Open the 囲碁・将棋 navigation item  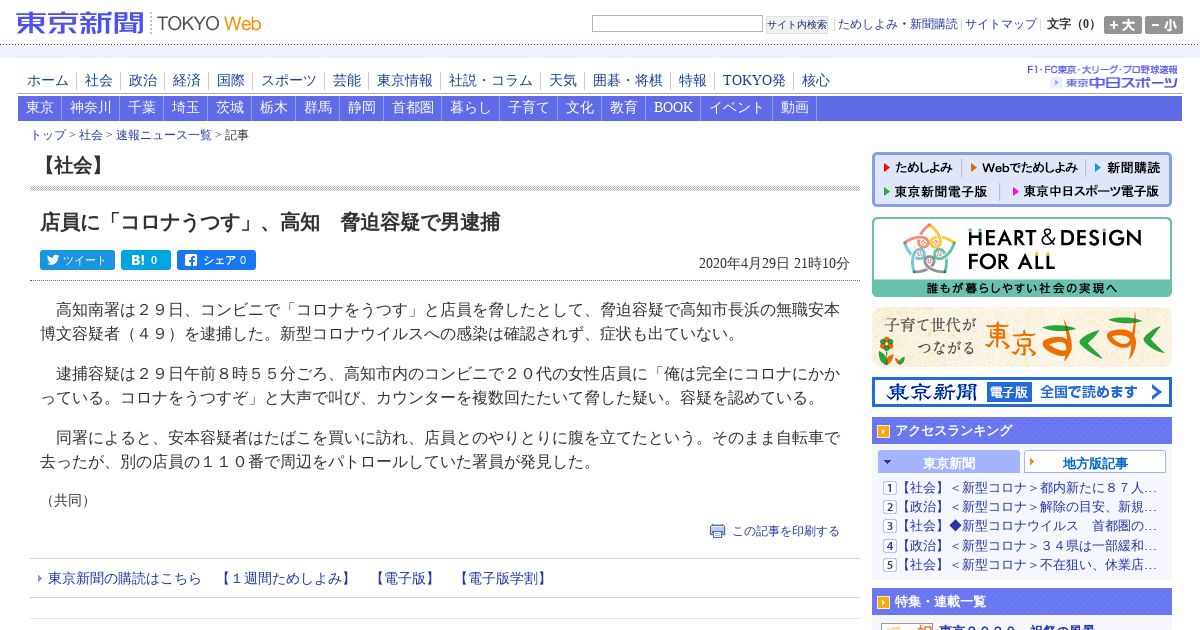[628, 81]
